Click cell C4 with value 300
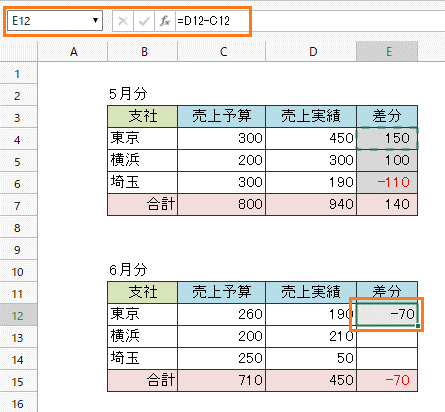 tap(222, 138)
